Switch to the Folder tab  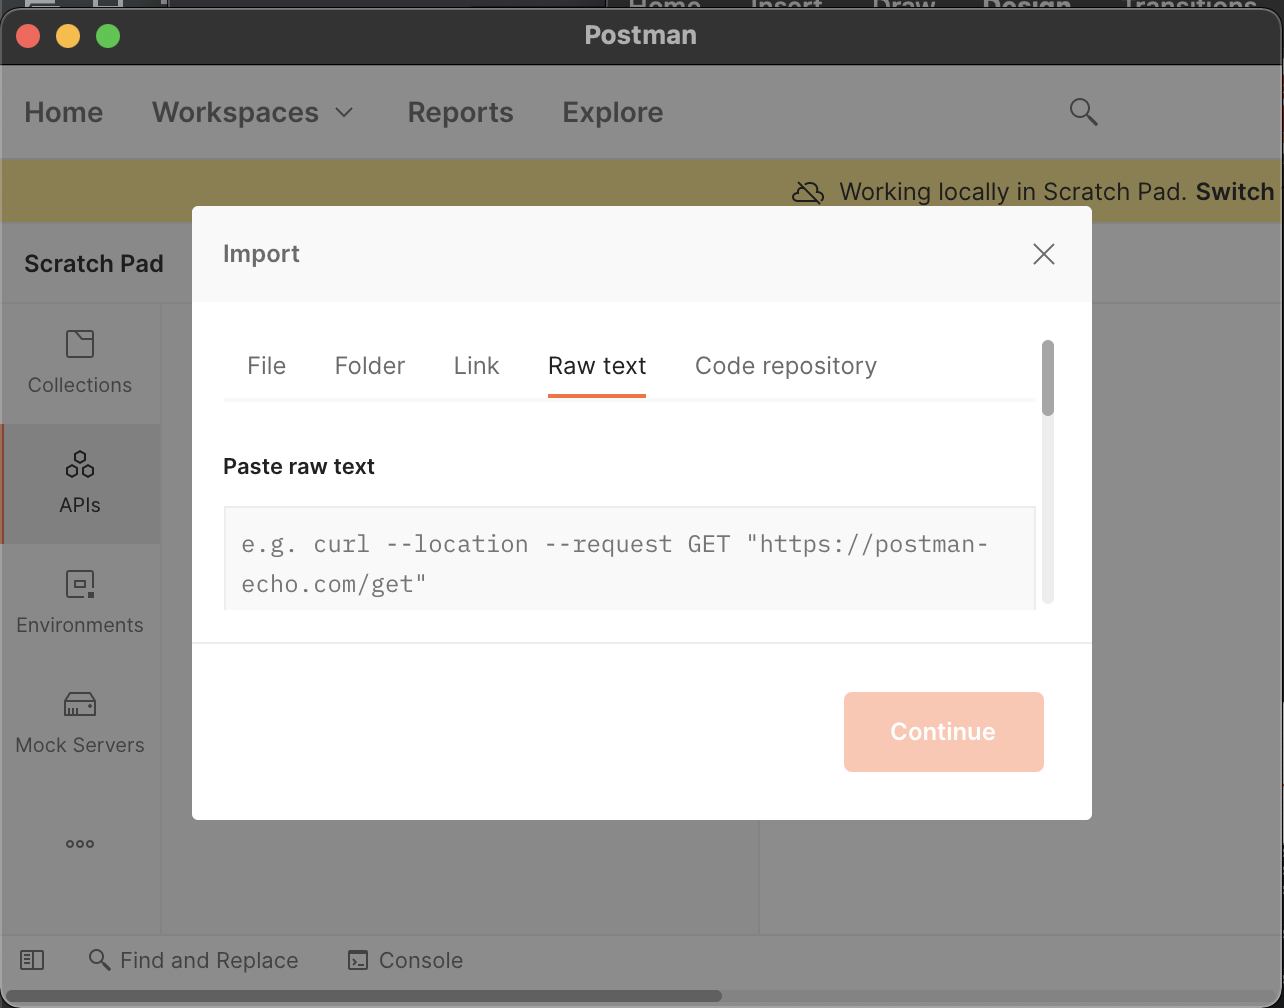coord(370,366)
